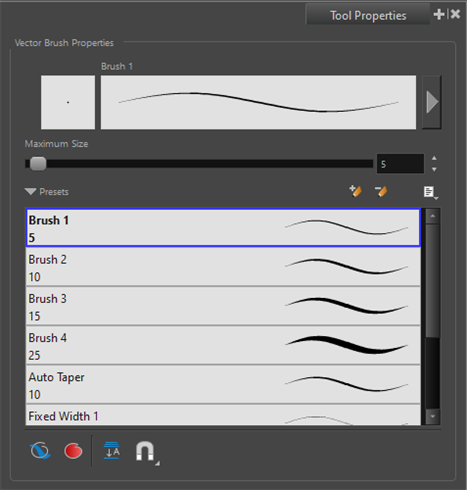Collapse the Presets section triangle
Viewport: 467px width, 490px height.
[x=30, y=192]
